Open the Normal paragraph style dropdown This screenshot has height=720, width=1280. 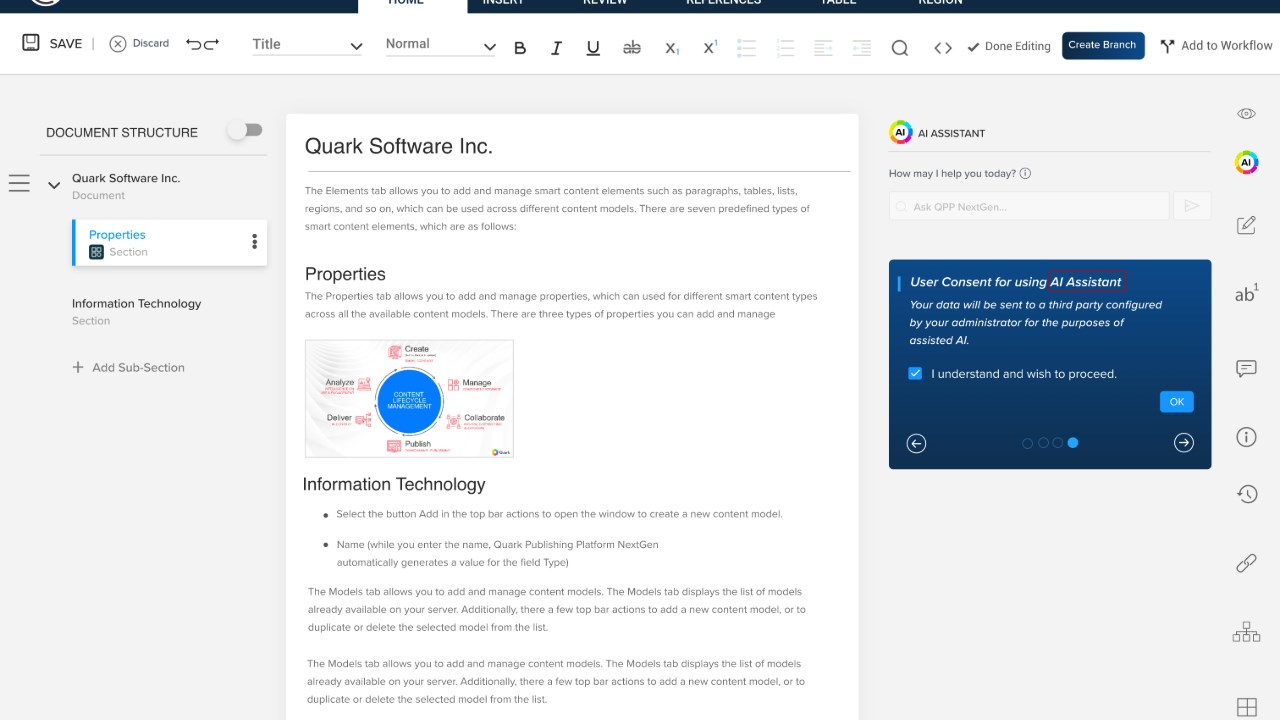click(440, 45)
